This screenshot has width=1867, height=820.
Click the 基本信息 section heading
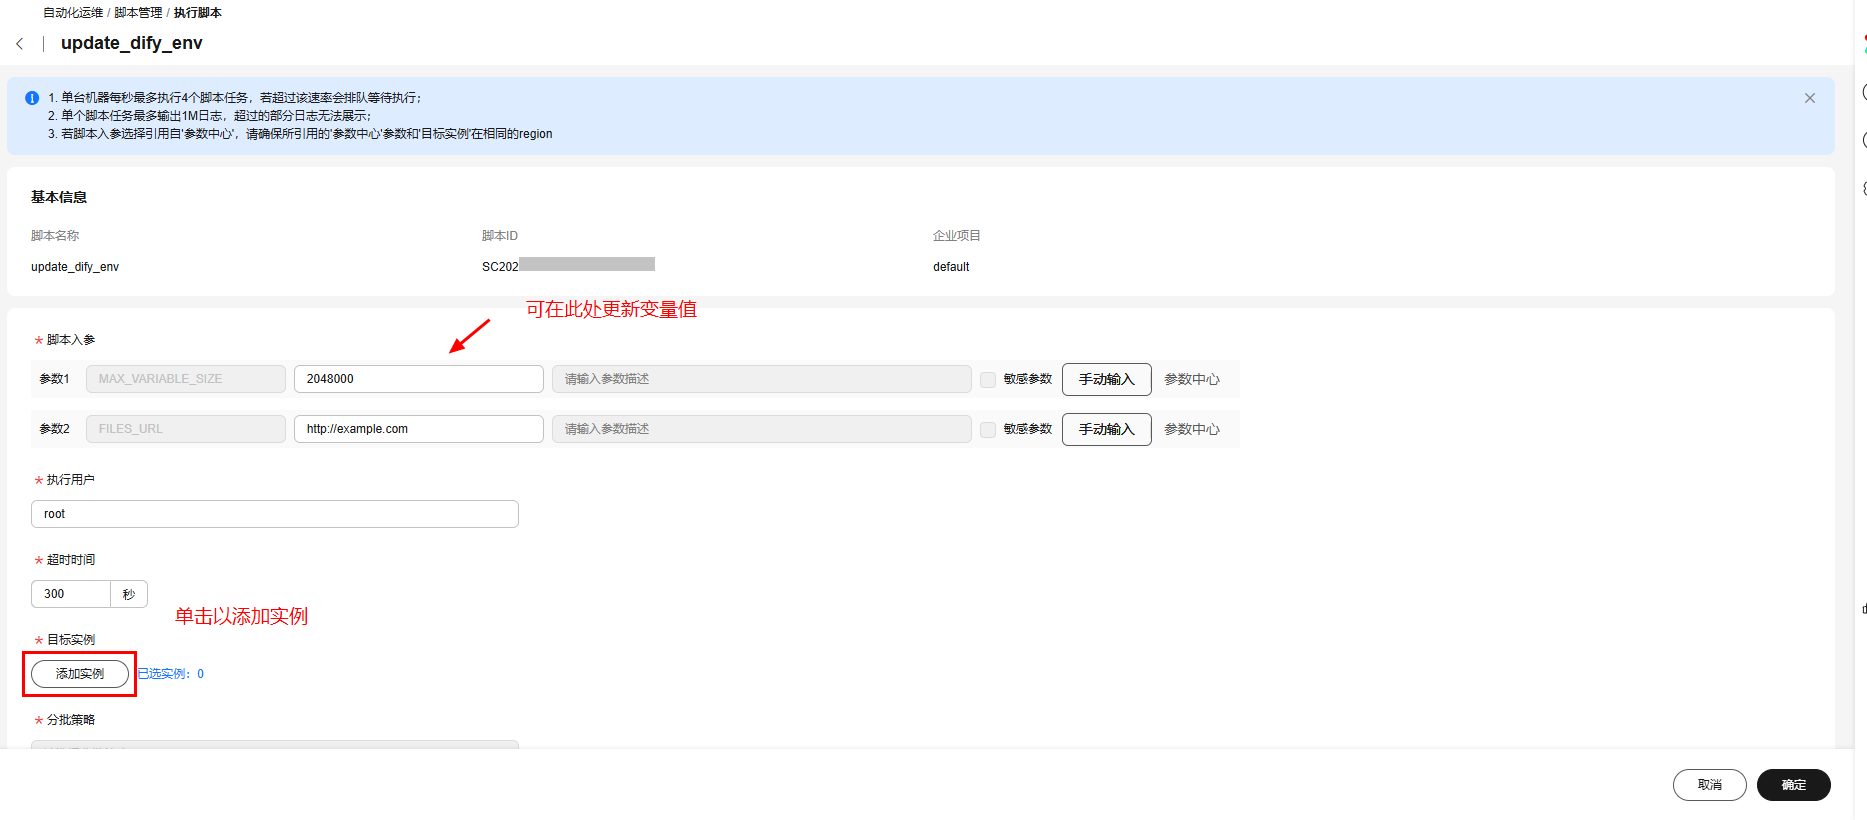point(59,197)
